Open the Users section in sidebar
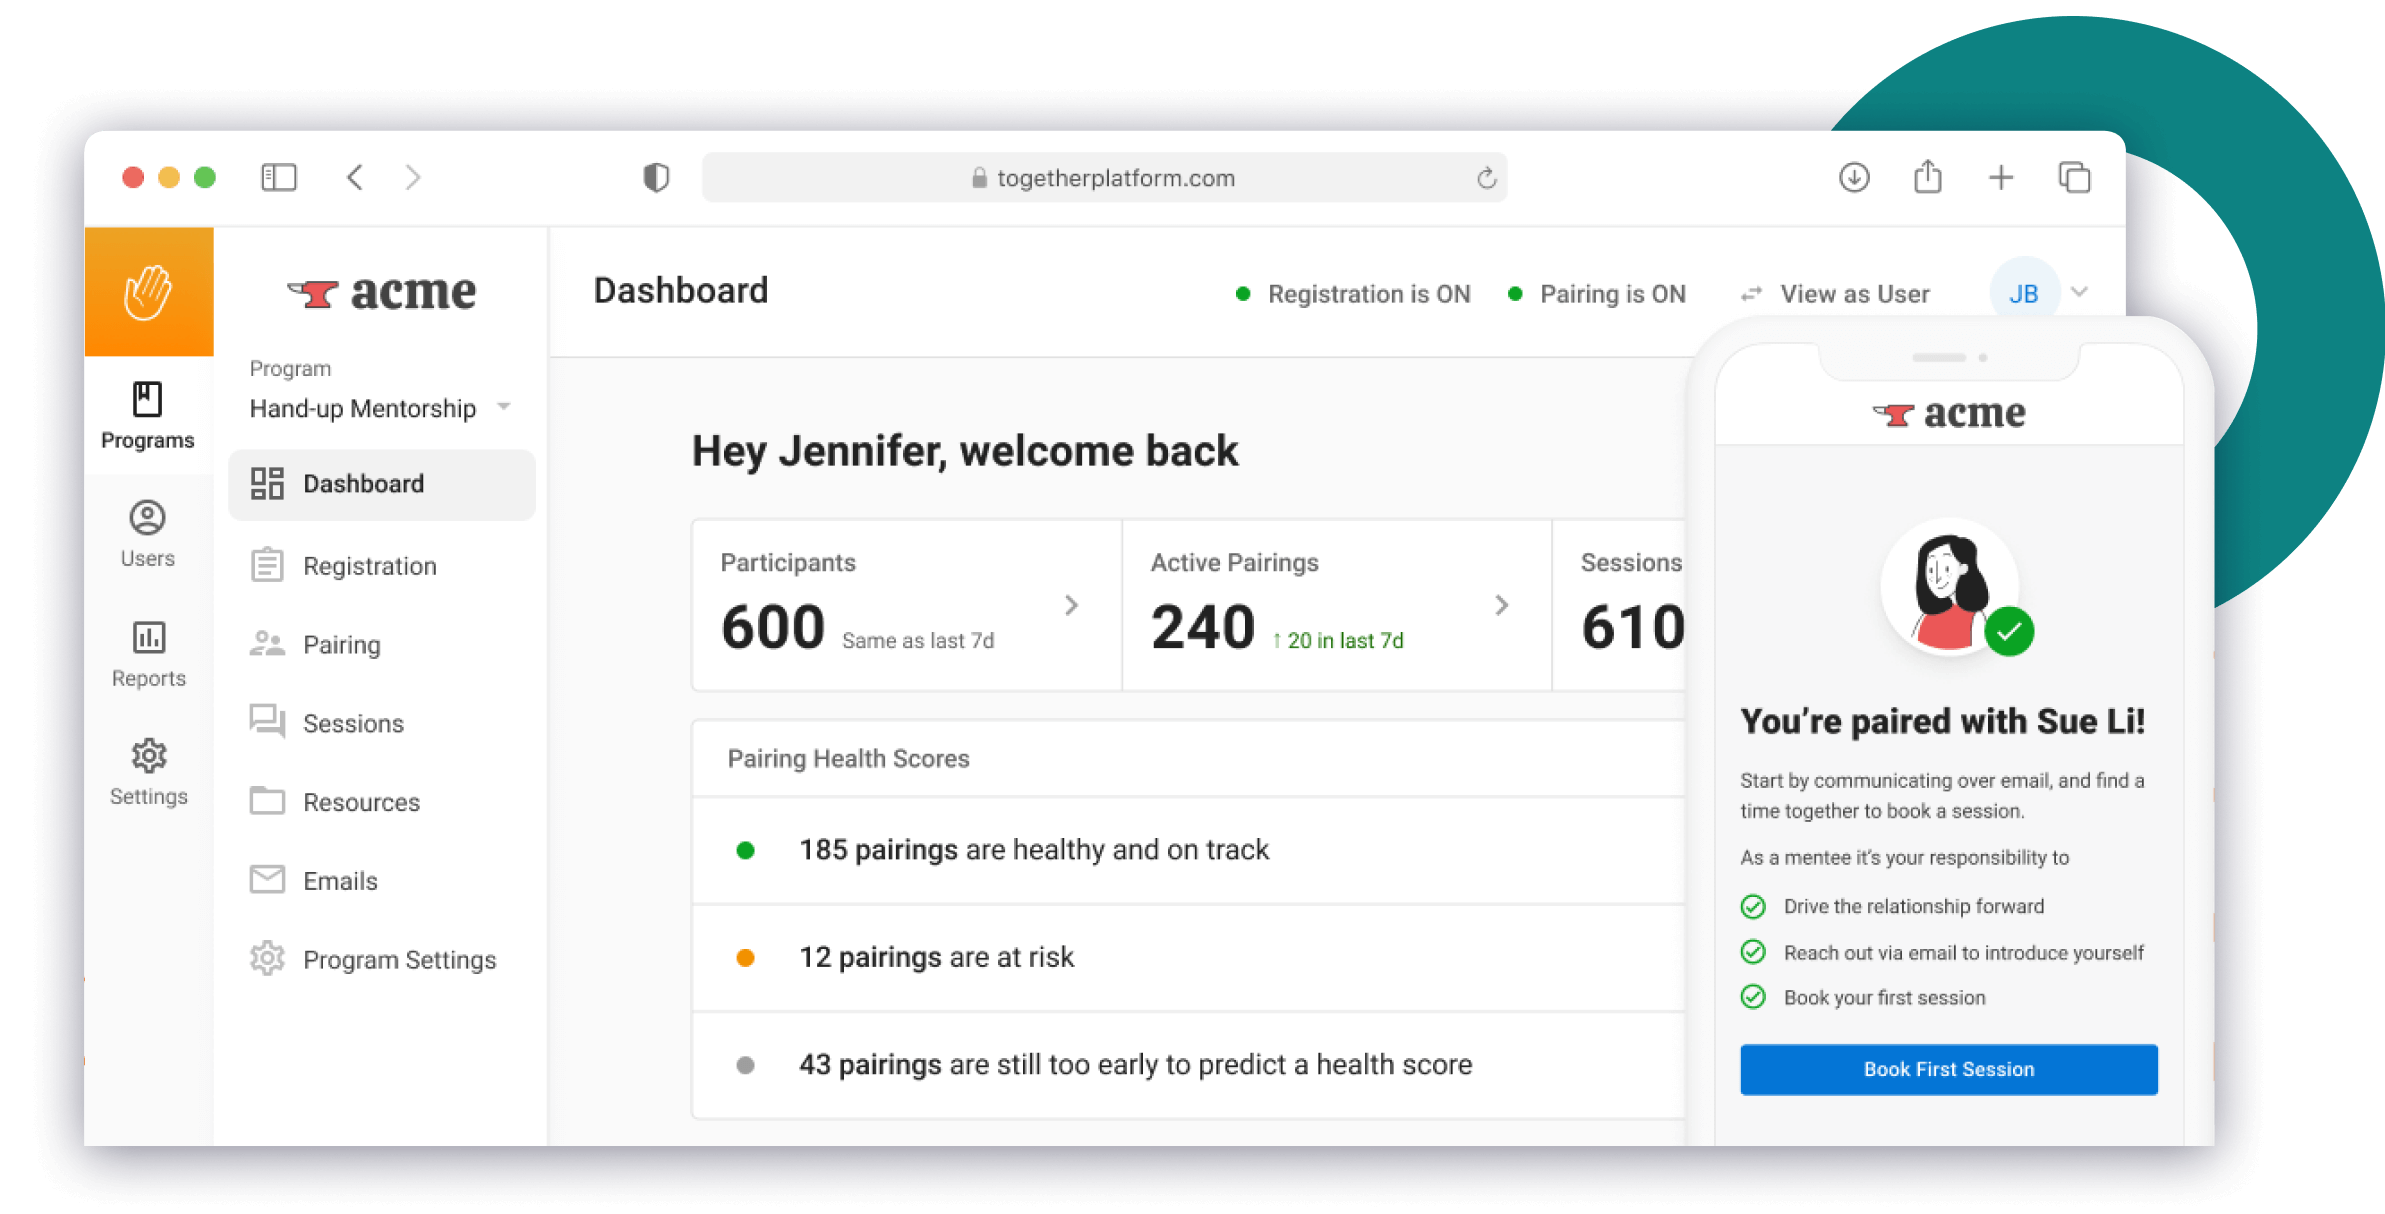The image size is (2385, 1214). [x=148, y=534]
